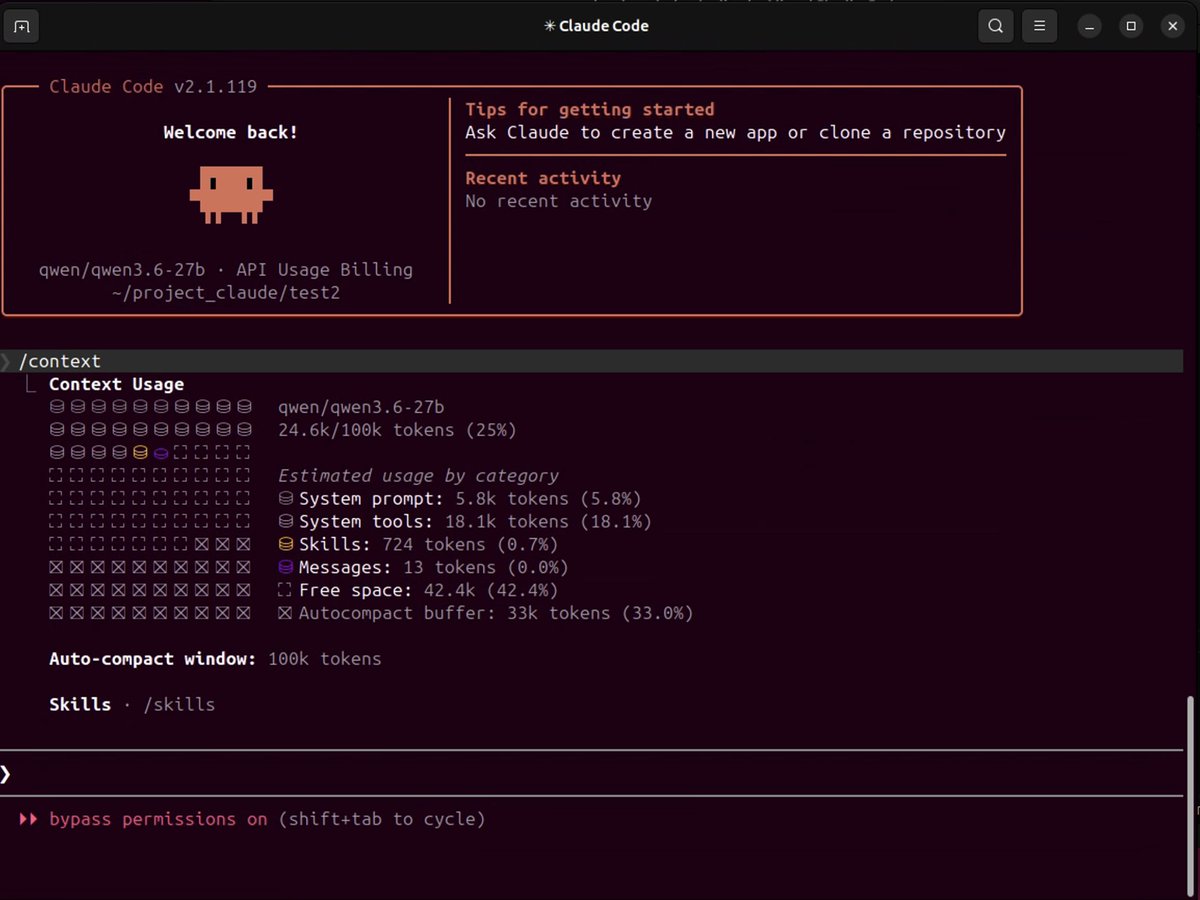1200x900 pixels.
Task: Click the Autocompact buffer crossed icon
Action: point(285,613)
